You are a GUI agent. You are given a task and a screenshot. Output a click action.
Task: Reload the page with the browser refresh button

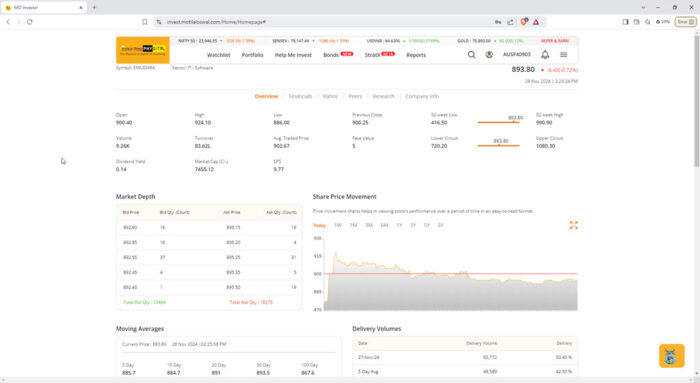[x=30, y=21]
